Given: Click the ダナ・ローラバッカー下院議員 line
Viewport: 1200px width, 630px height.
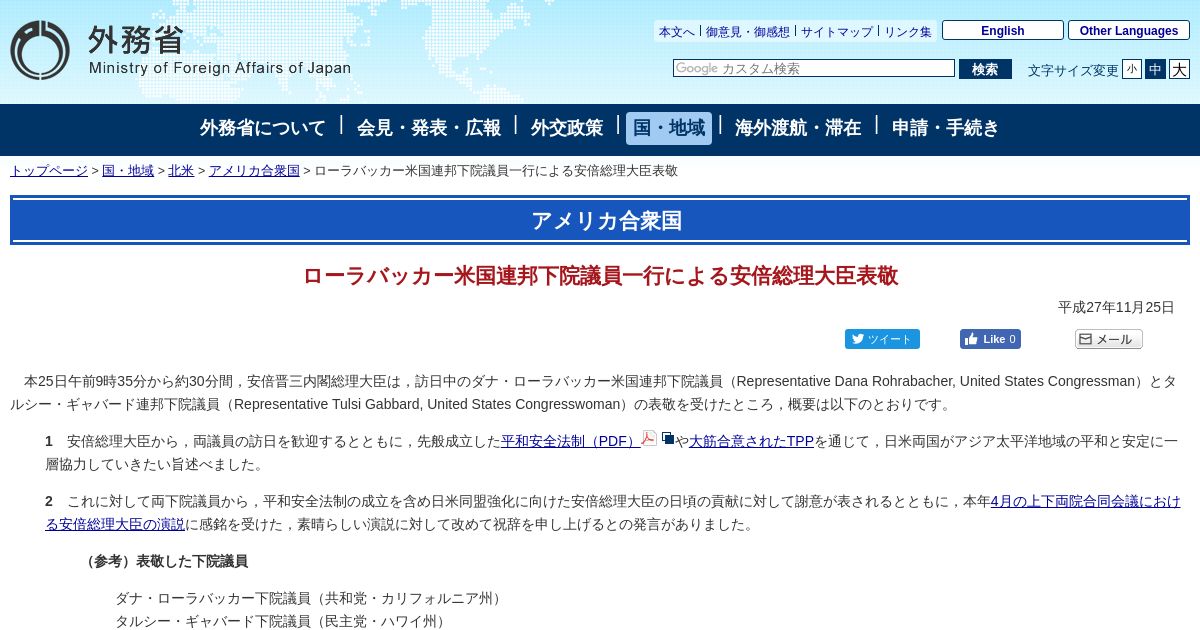Looking at the screenshot, I should (x=310, y=598).
